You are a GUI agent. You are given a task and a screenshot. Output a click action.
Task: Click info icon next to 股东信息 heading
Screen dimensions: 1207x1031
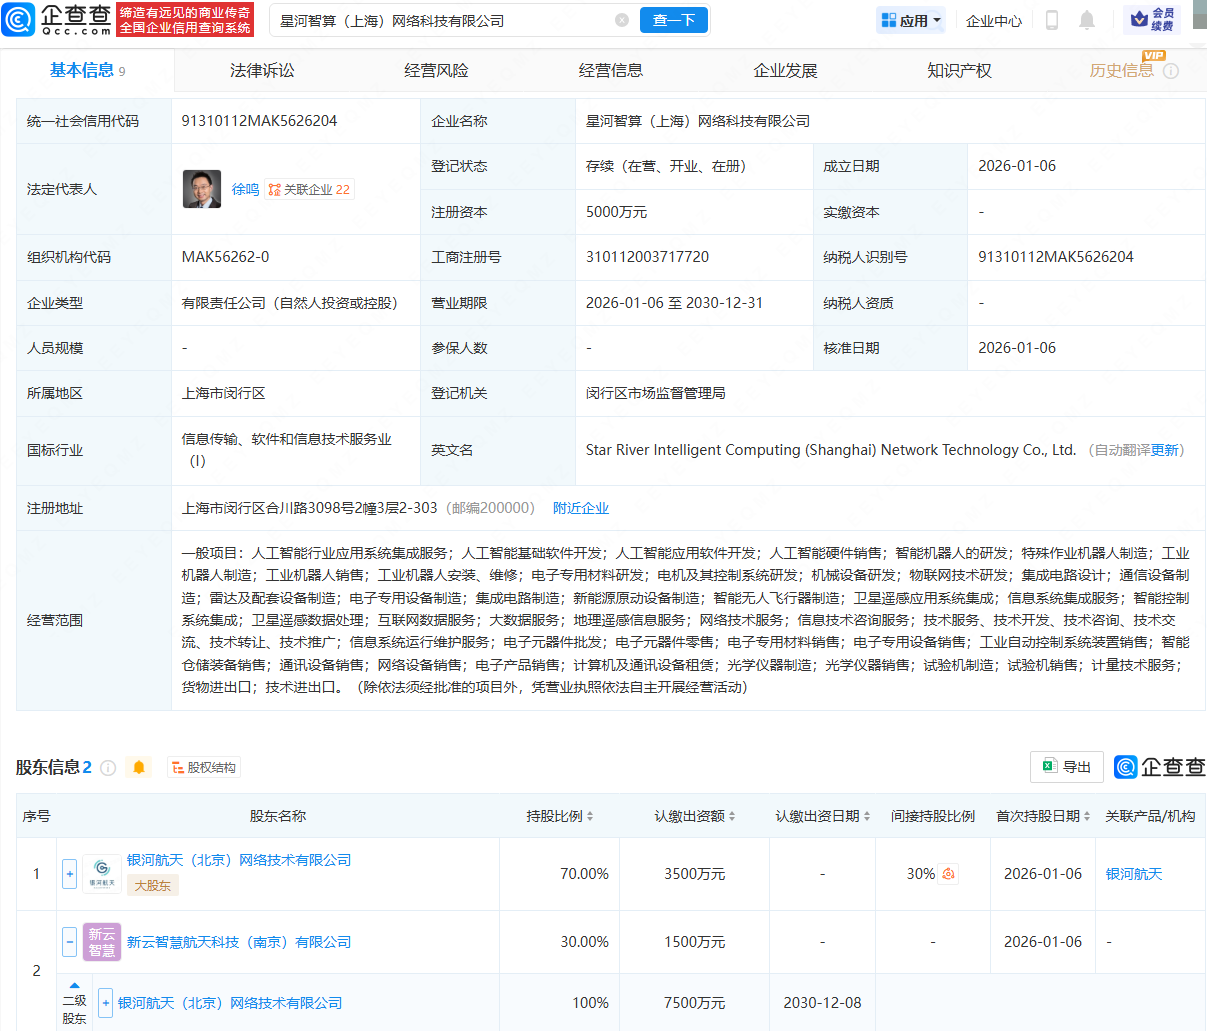pos(108,767)
